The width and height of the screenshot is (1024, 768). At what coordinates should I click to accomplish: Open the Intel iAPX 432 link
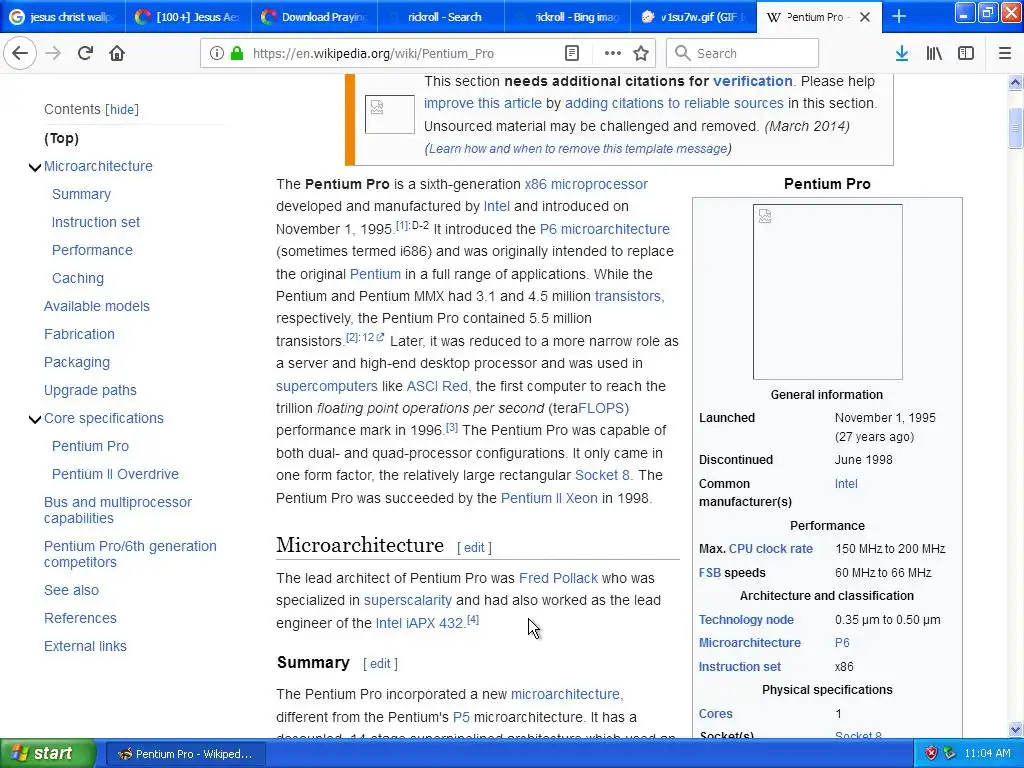pyautogui.click(x=419, y=623)
